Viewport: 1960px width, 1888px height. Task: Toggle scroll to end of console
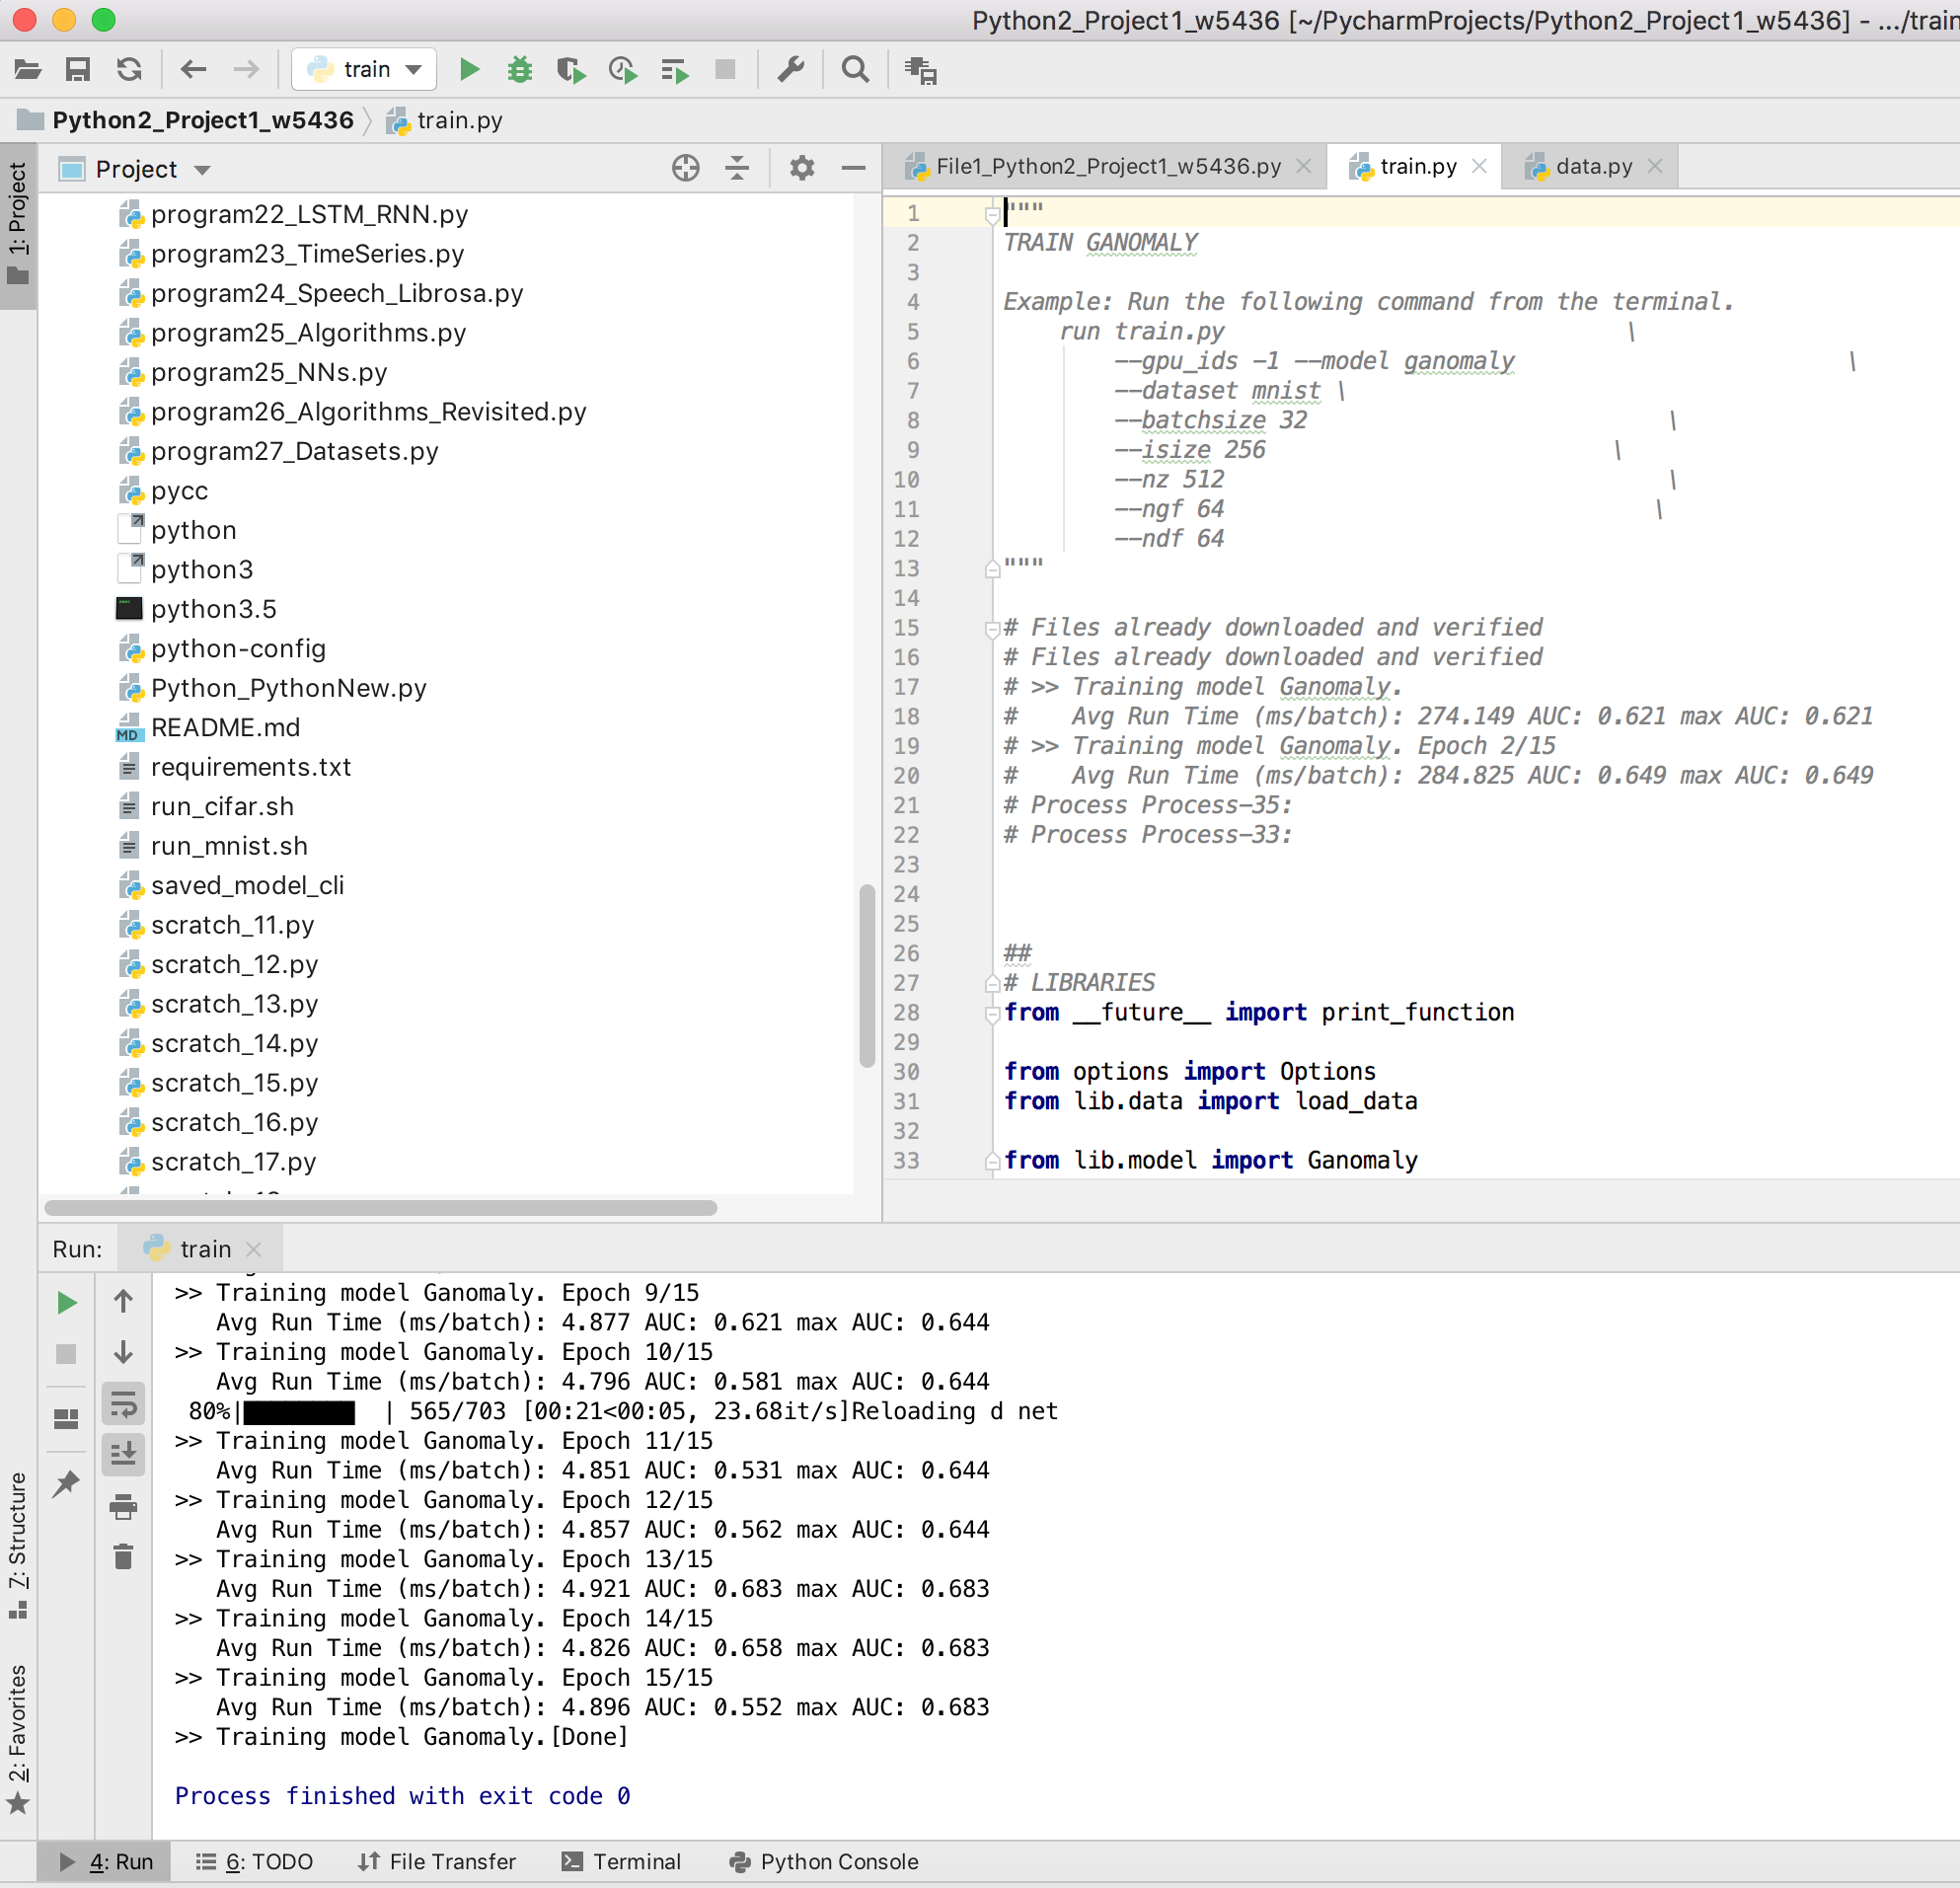(x=123, y=1454)
